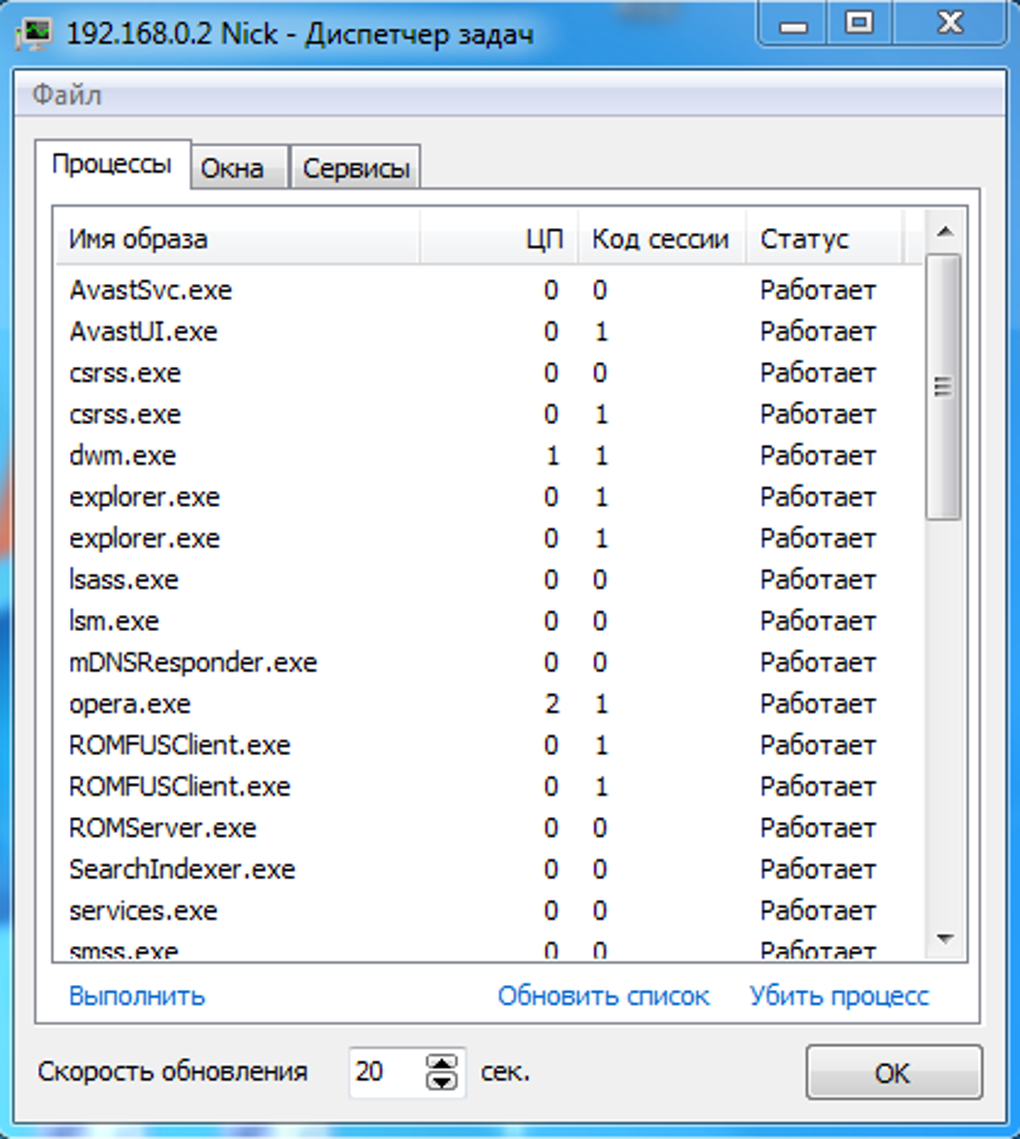Click the Выполнить link
The image size is (1020, 1139).
tap(137, 996)
